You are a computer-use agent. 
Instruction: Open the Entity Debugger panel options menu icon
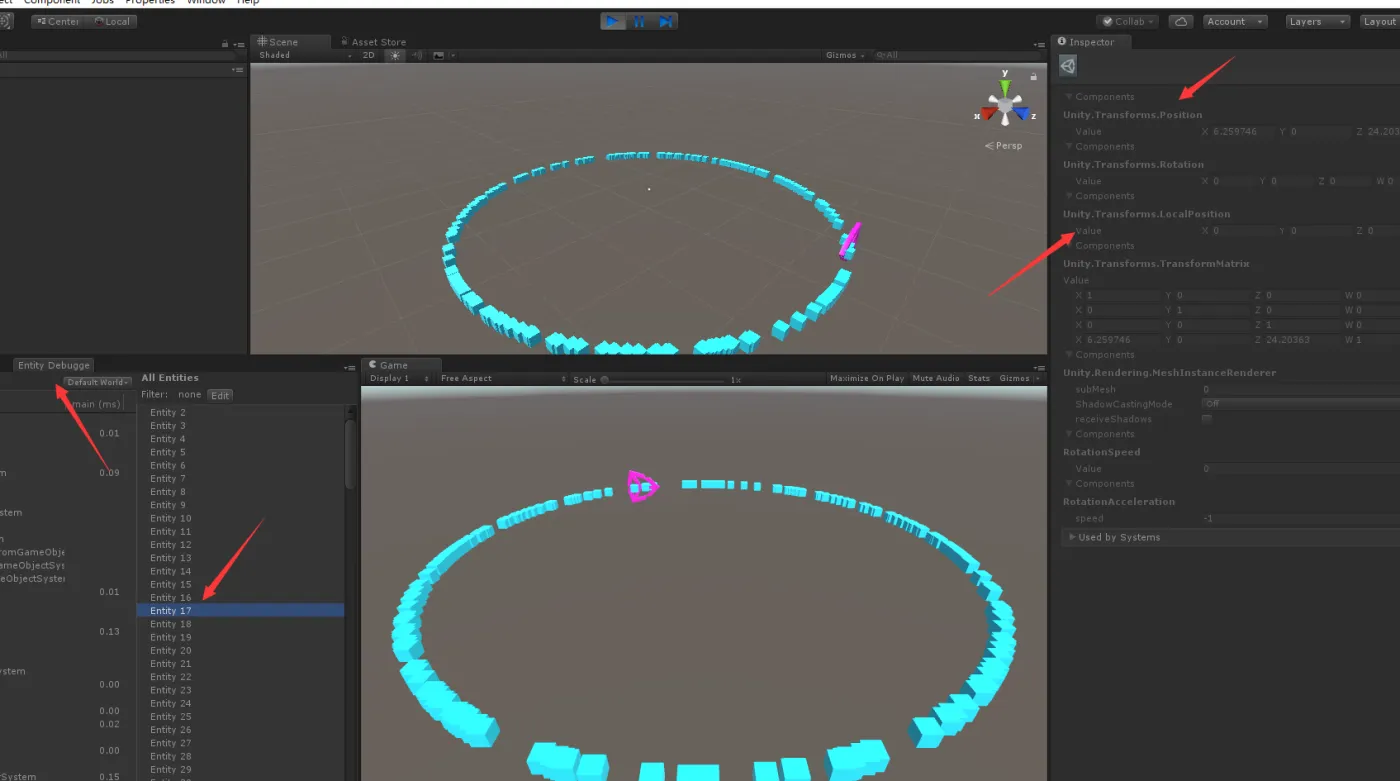tap(351, 367)
